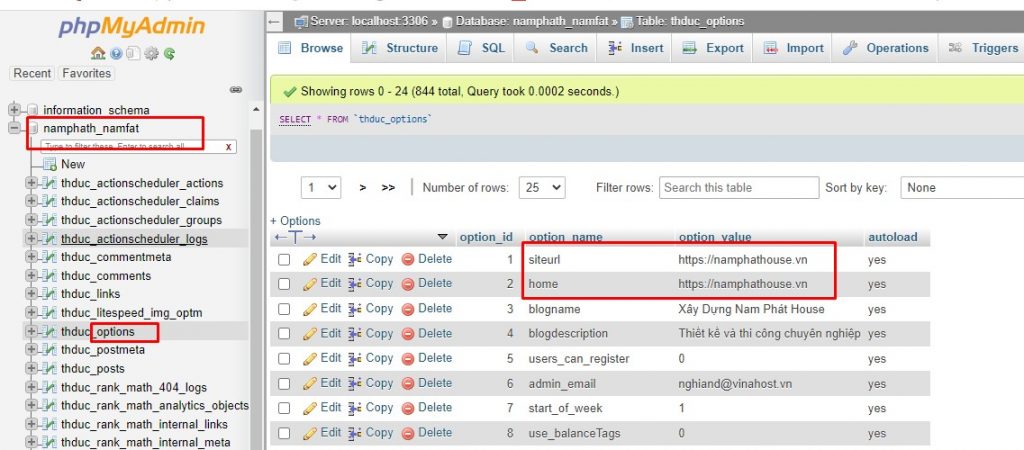Viewport: 1024px width, 450px height.
Task: Click Delete link in home row
Action: tap(435, 283)
